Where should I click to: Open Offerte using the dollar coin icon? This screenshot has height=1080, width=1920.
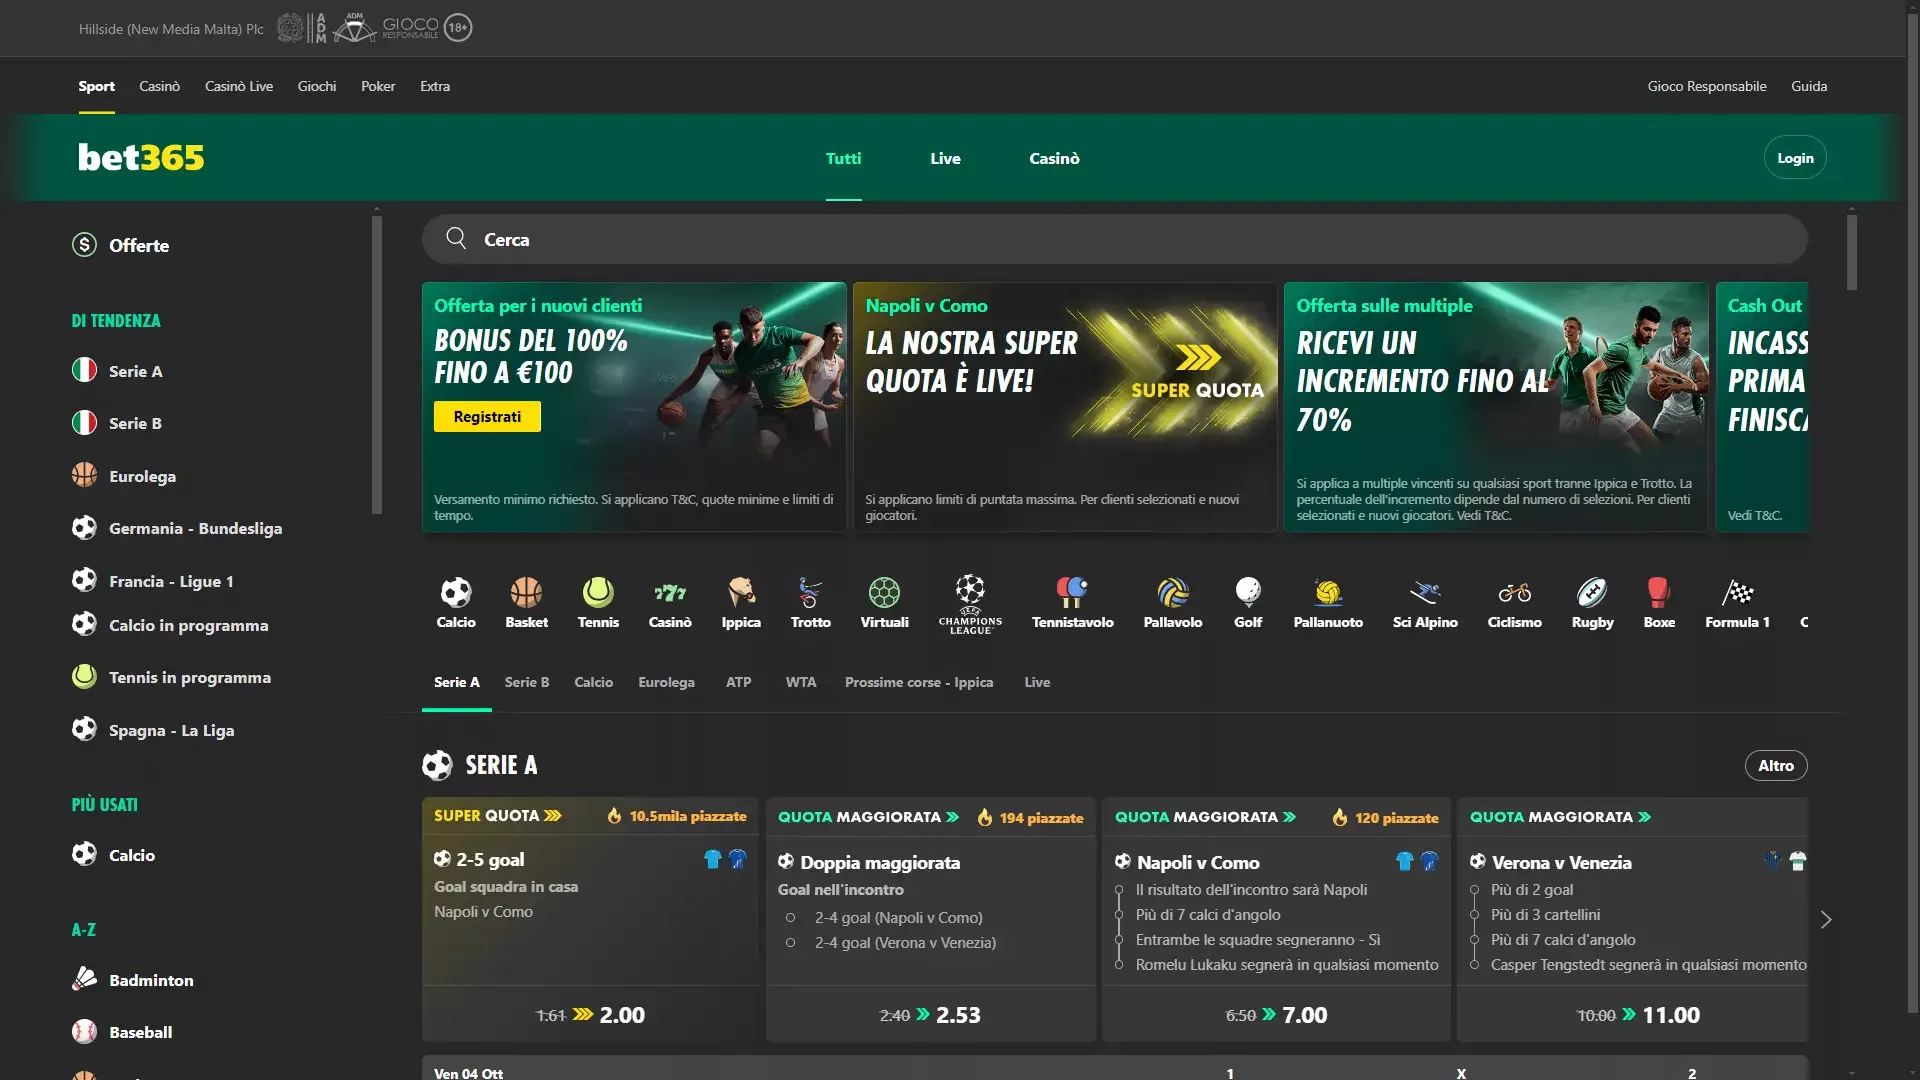tap(83, 244)
